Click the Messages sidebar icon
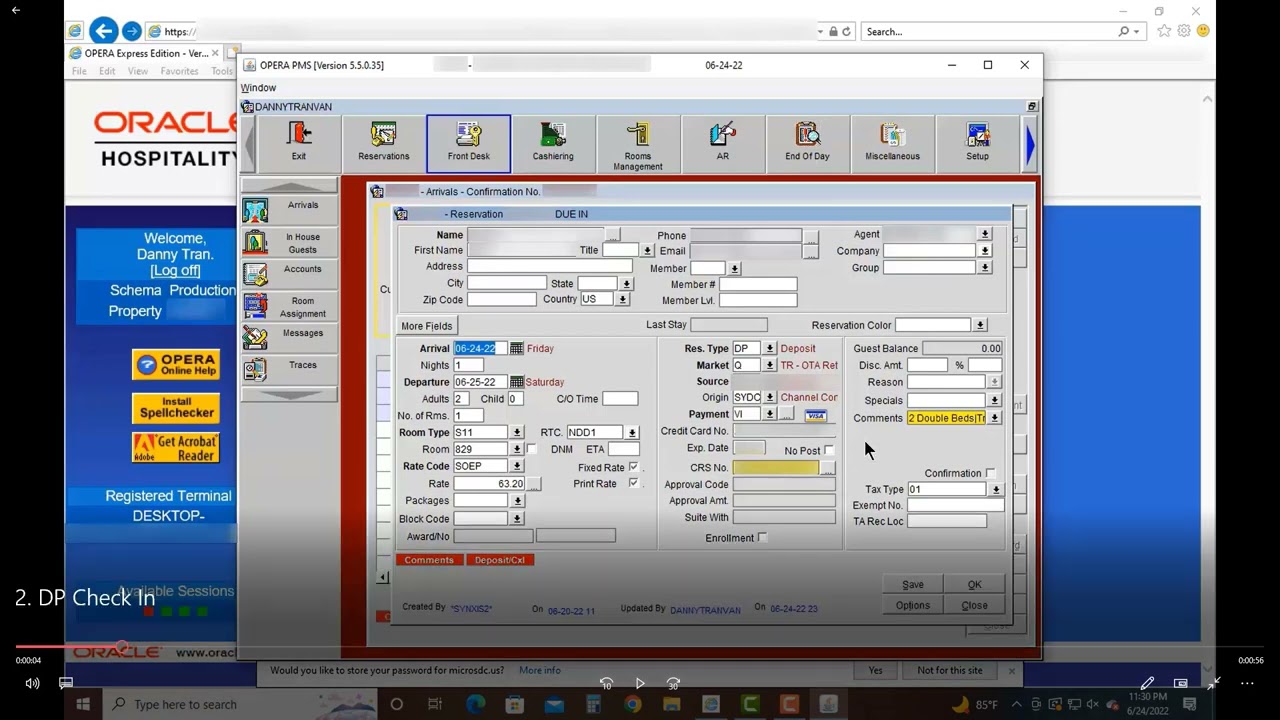 click(x=255, y=338)
